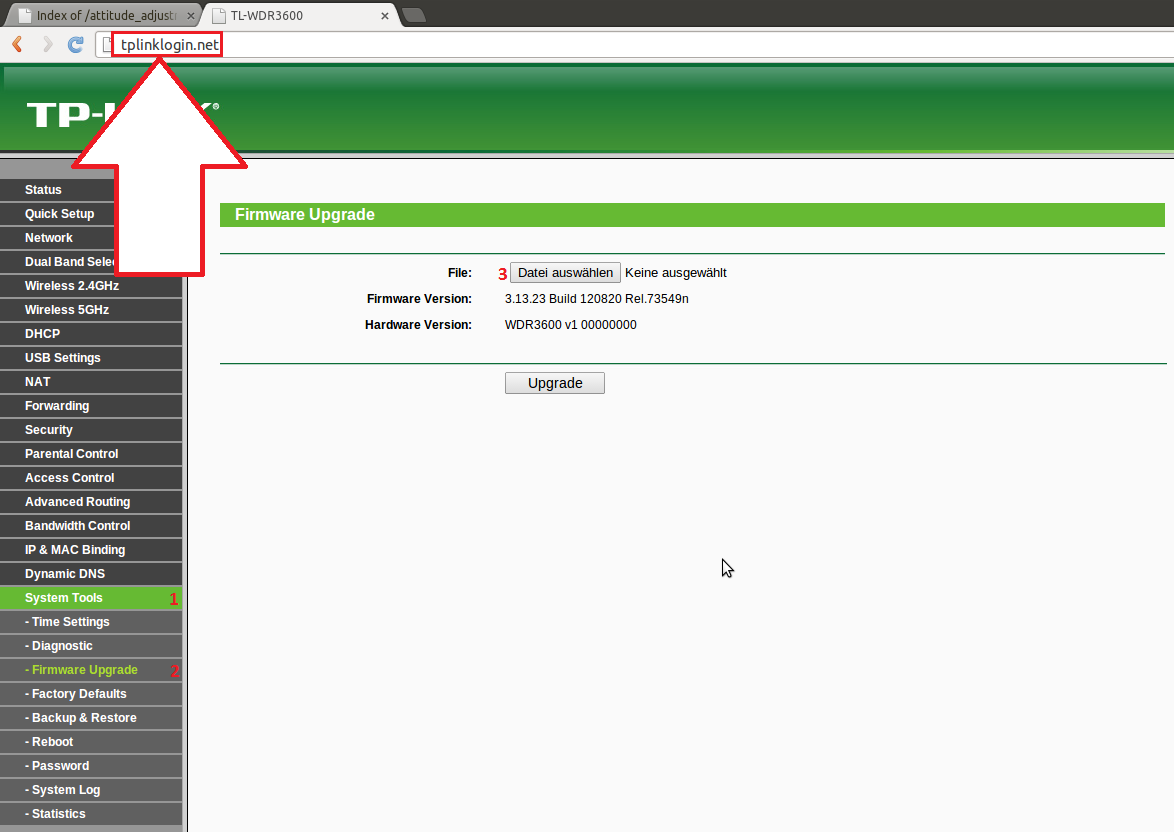The width and height of the screenshot is (1174, 832).
Task: Click the browser back arrow
Action: [x=17, y=45]
